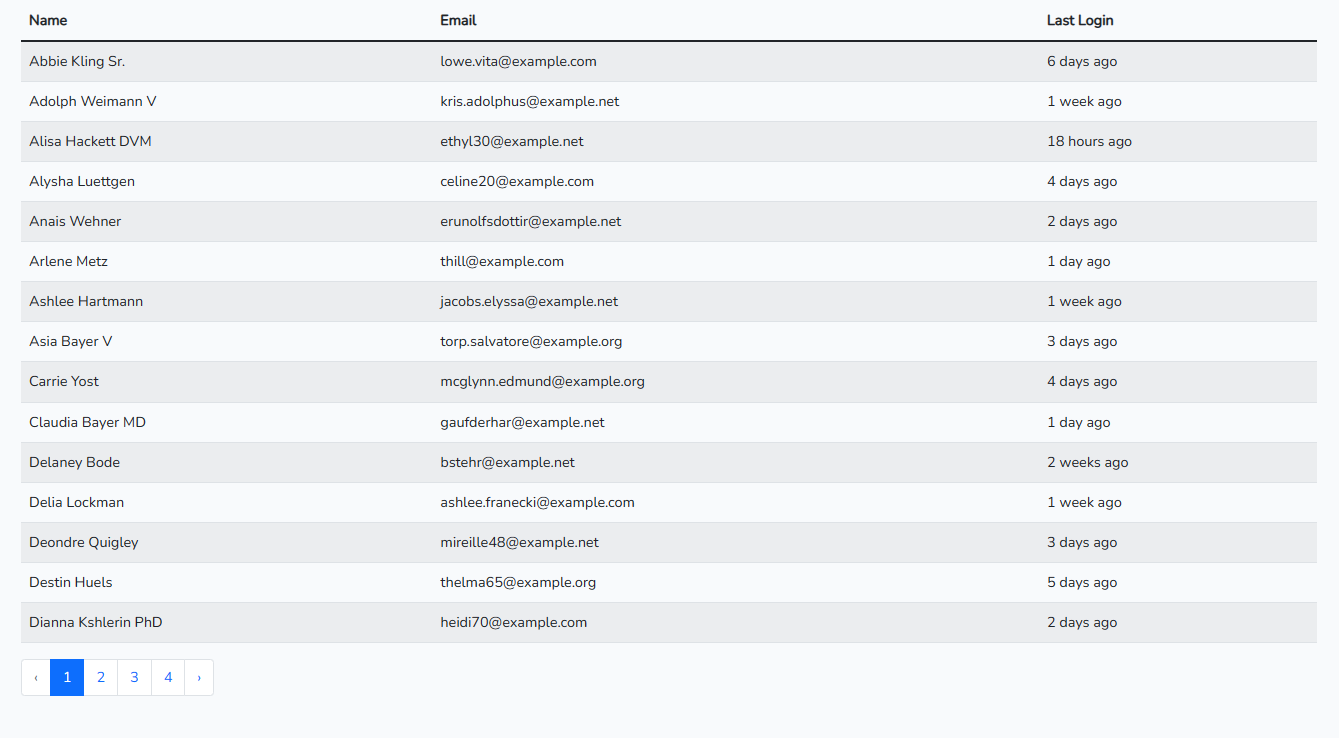Select the name Abbie Kling Sr.

77,61
